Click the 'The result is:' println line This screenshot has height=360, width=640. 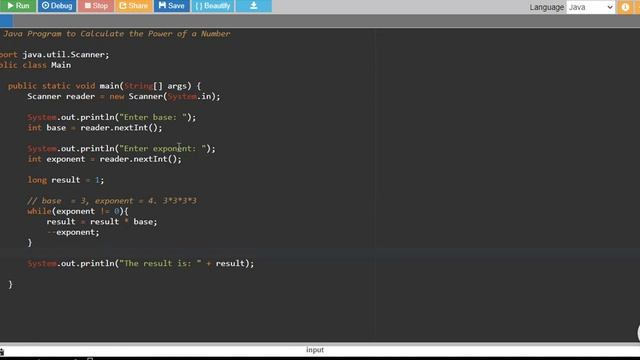[x=141, y=263]
